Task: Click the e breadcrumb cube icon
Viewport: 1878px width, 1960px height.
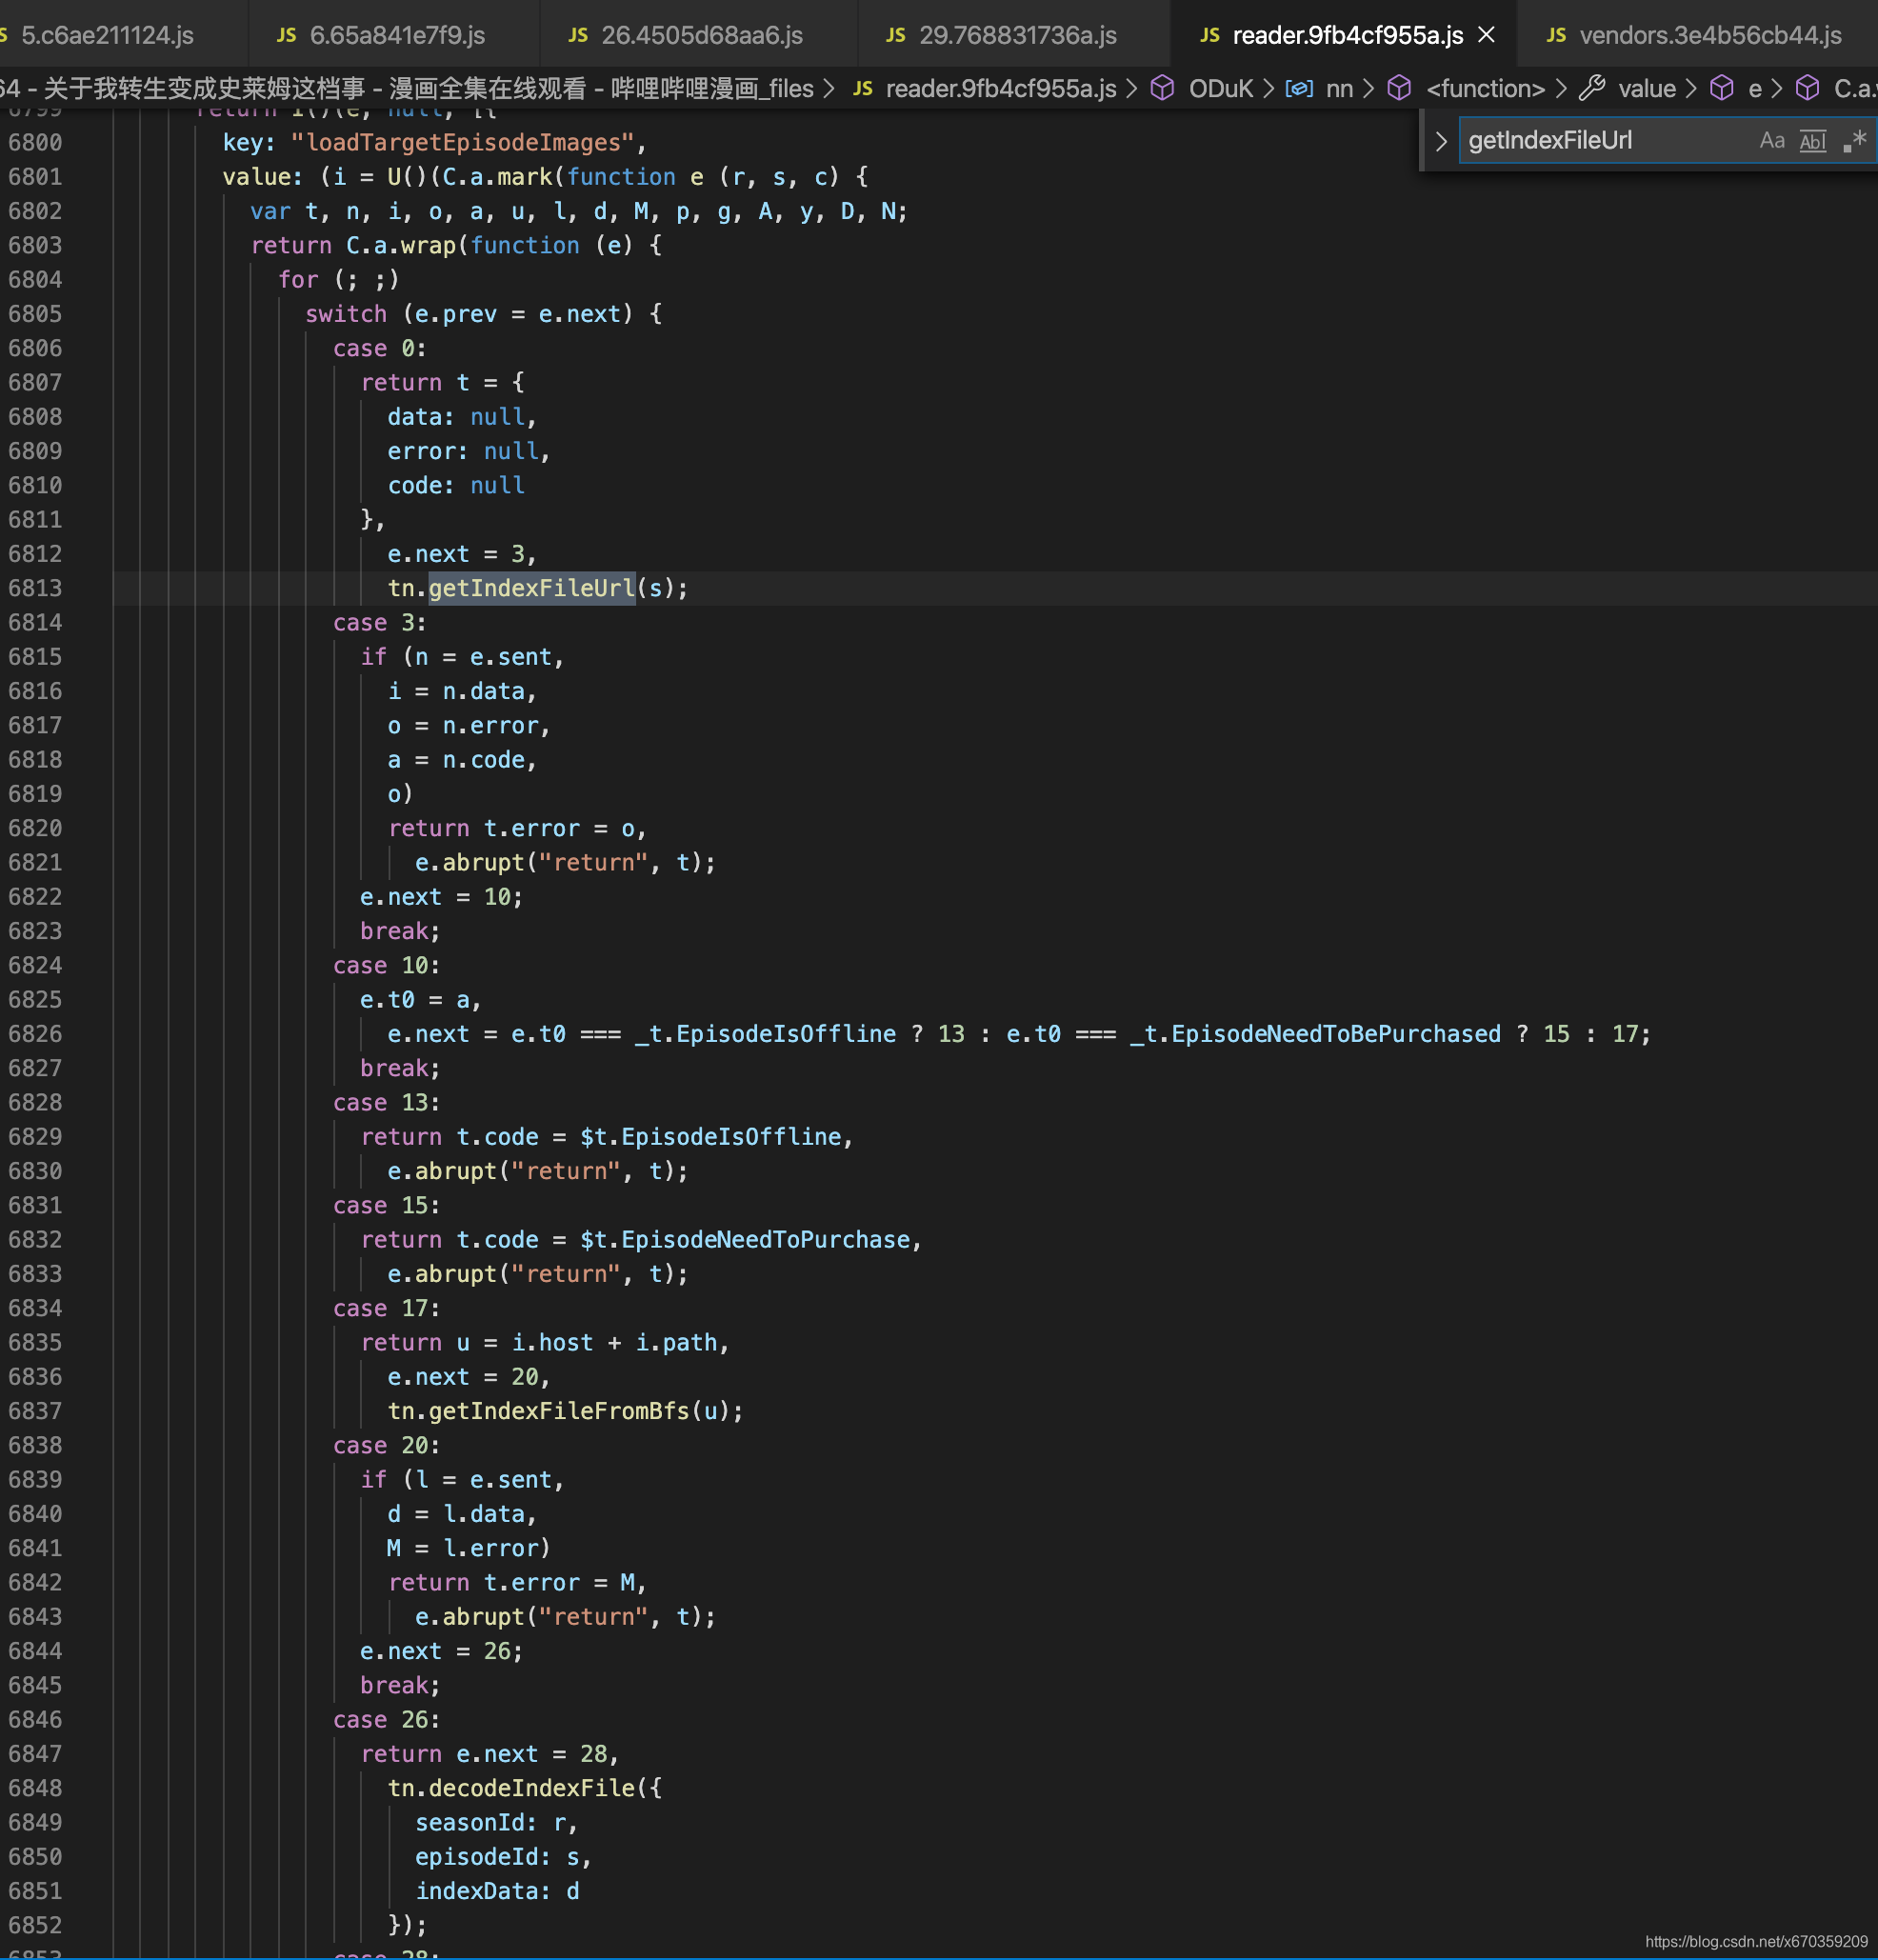Action: (1721, 89)
